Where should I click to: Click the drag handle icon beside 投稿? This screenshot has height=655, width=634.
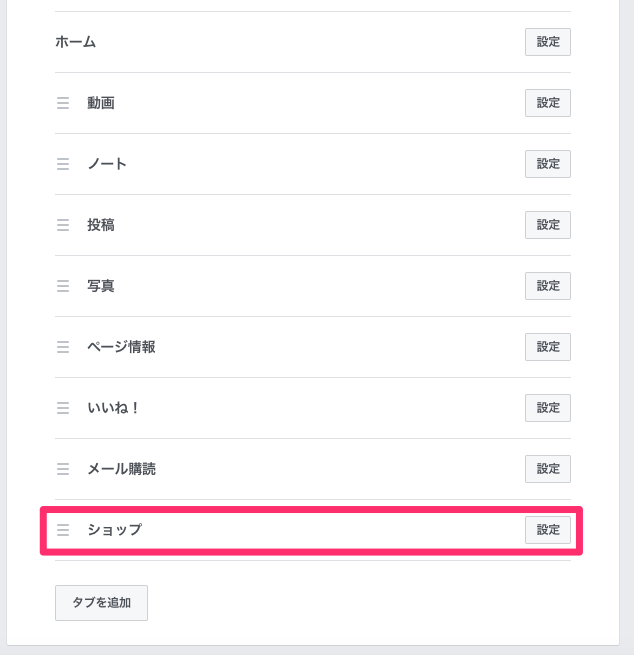[63, 225]
